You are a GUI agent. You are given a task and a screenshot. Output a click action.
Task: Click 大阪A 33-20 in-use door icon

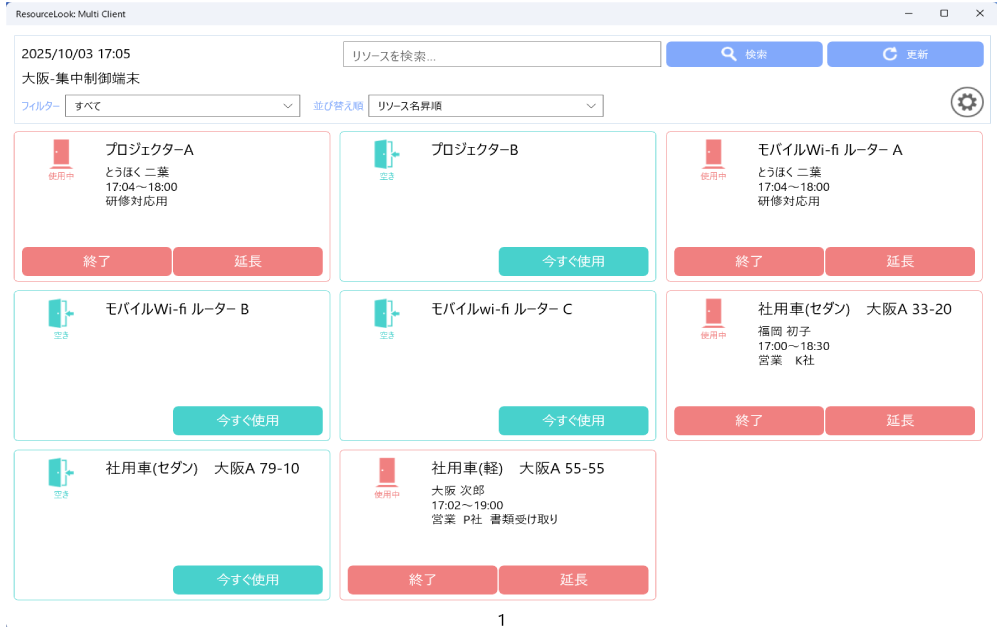713,314
